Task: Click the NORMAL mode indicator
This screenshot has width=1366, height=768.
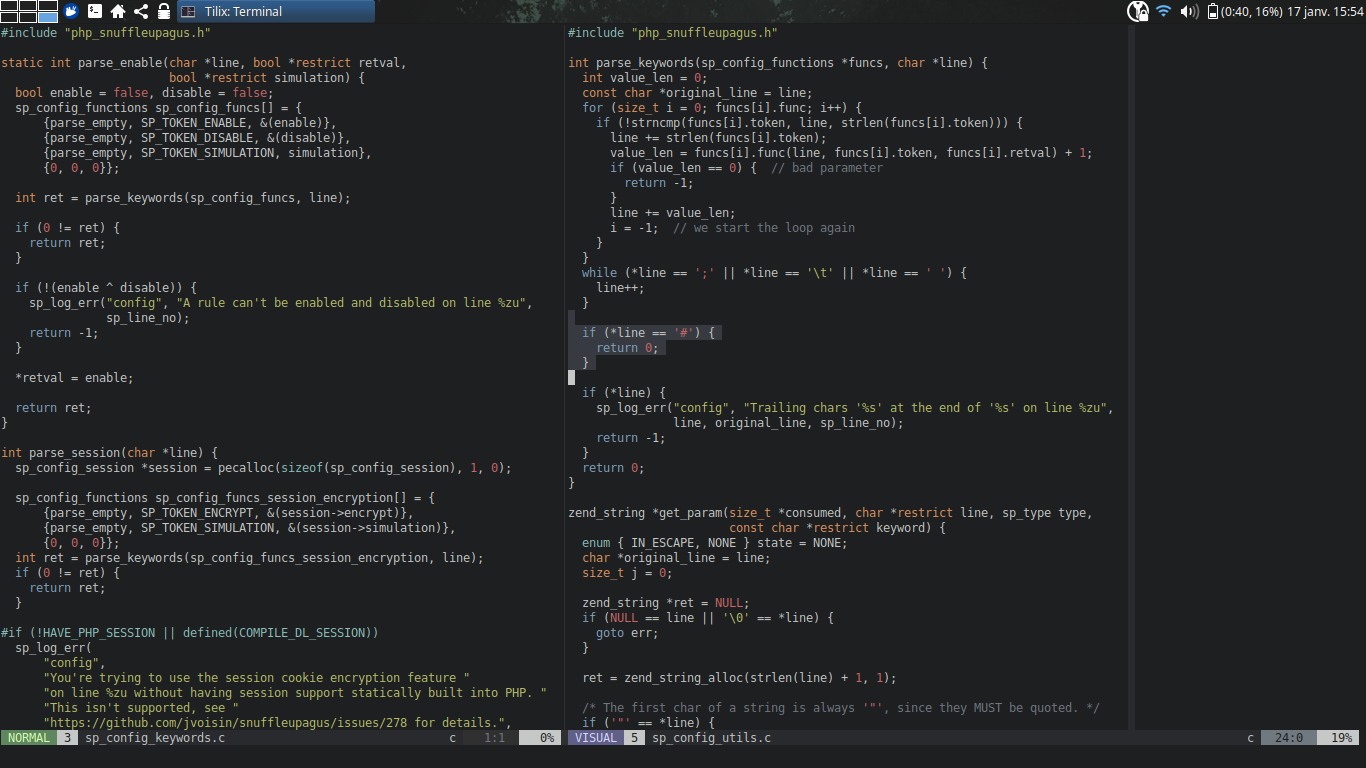Action: point(28,738)
